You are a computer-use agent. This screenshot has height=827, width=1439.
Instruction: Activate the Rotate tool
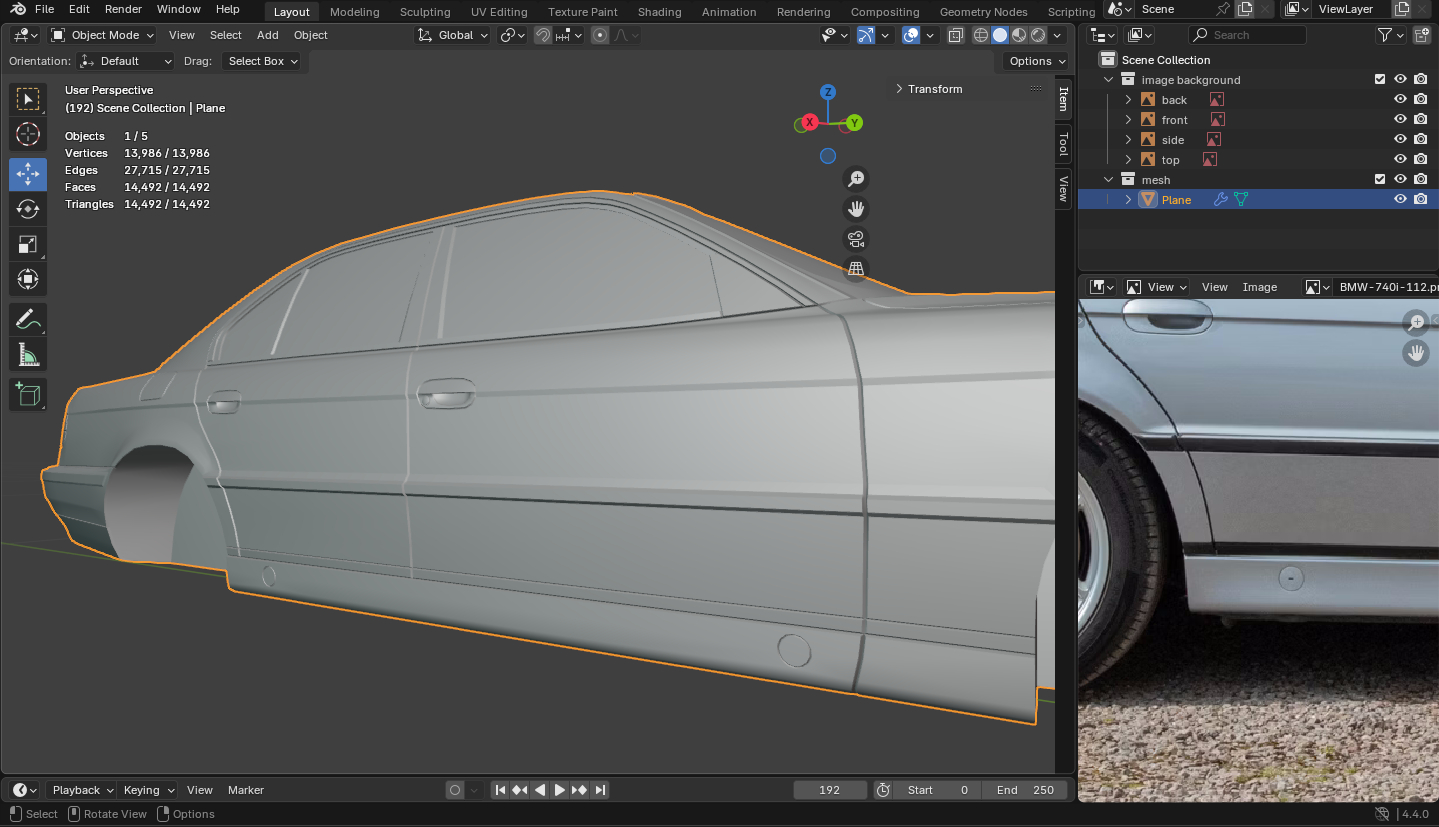(28, 209)
